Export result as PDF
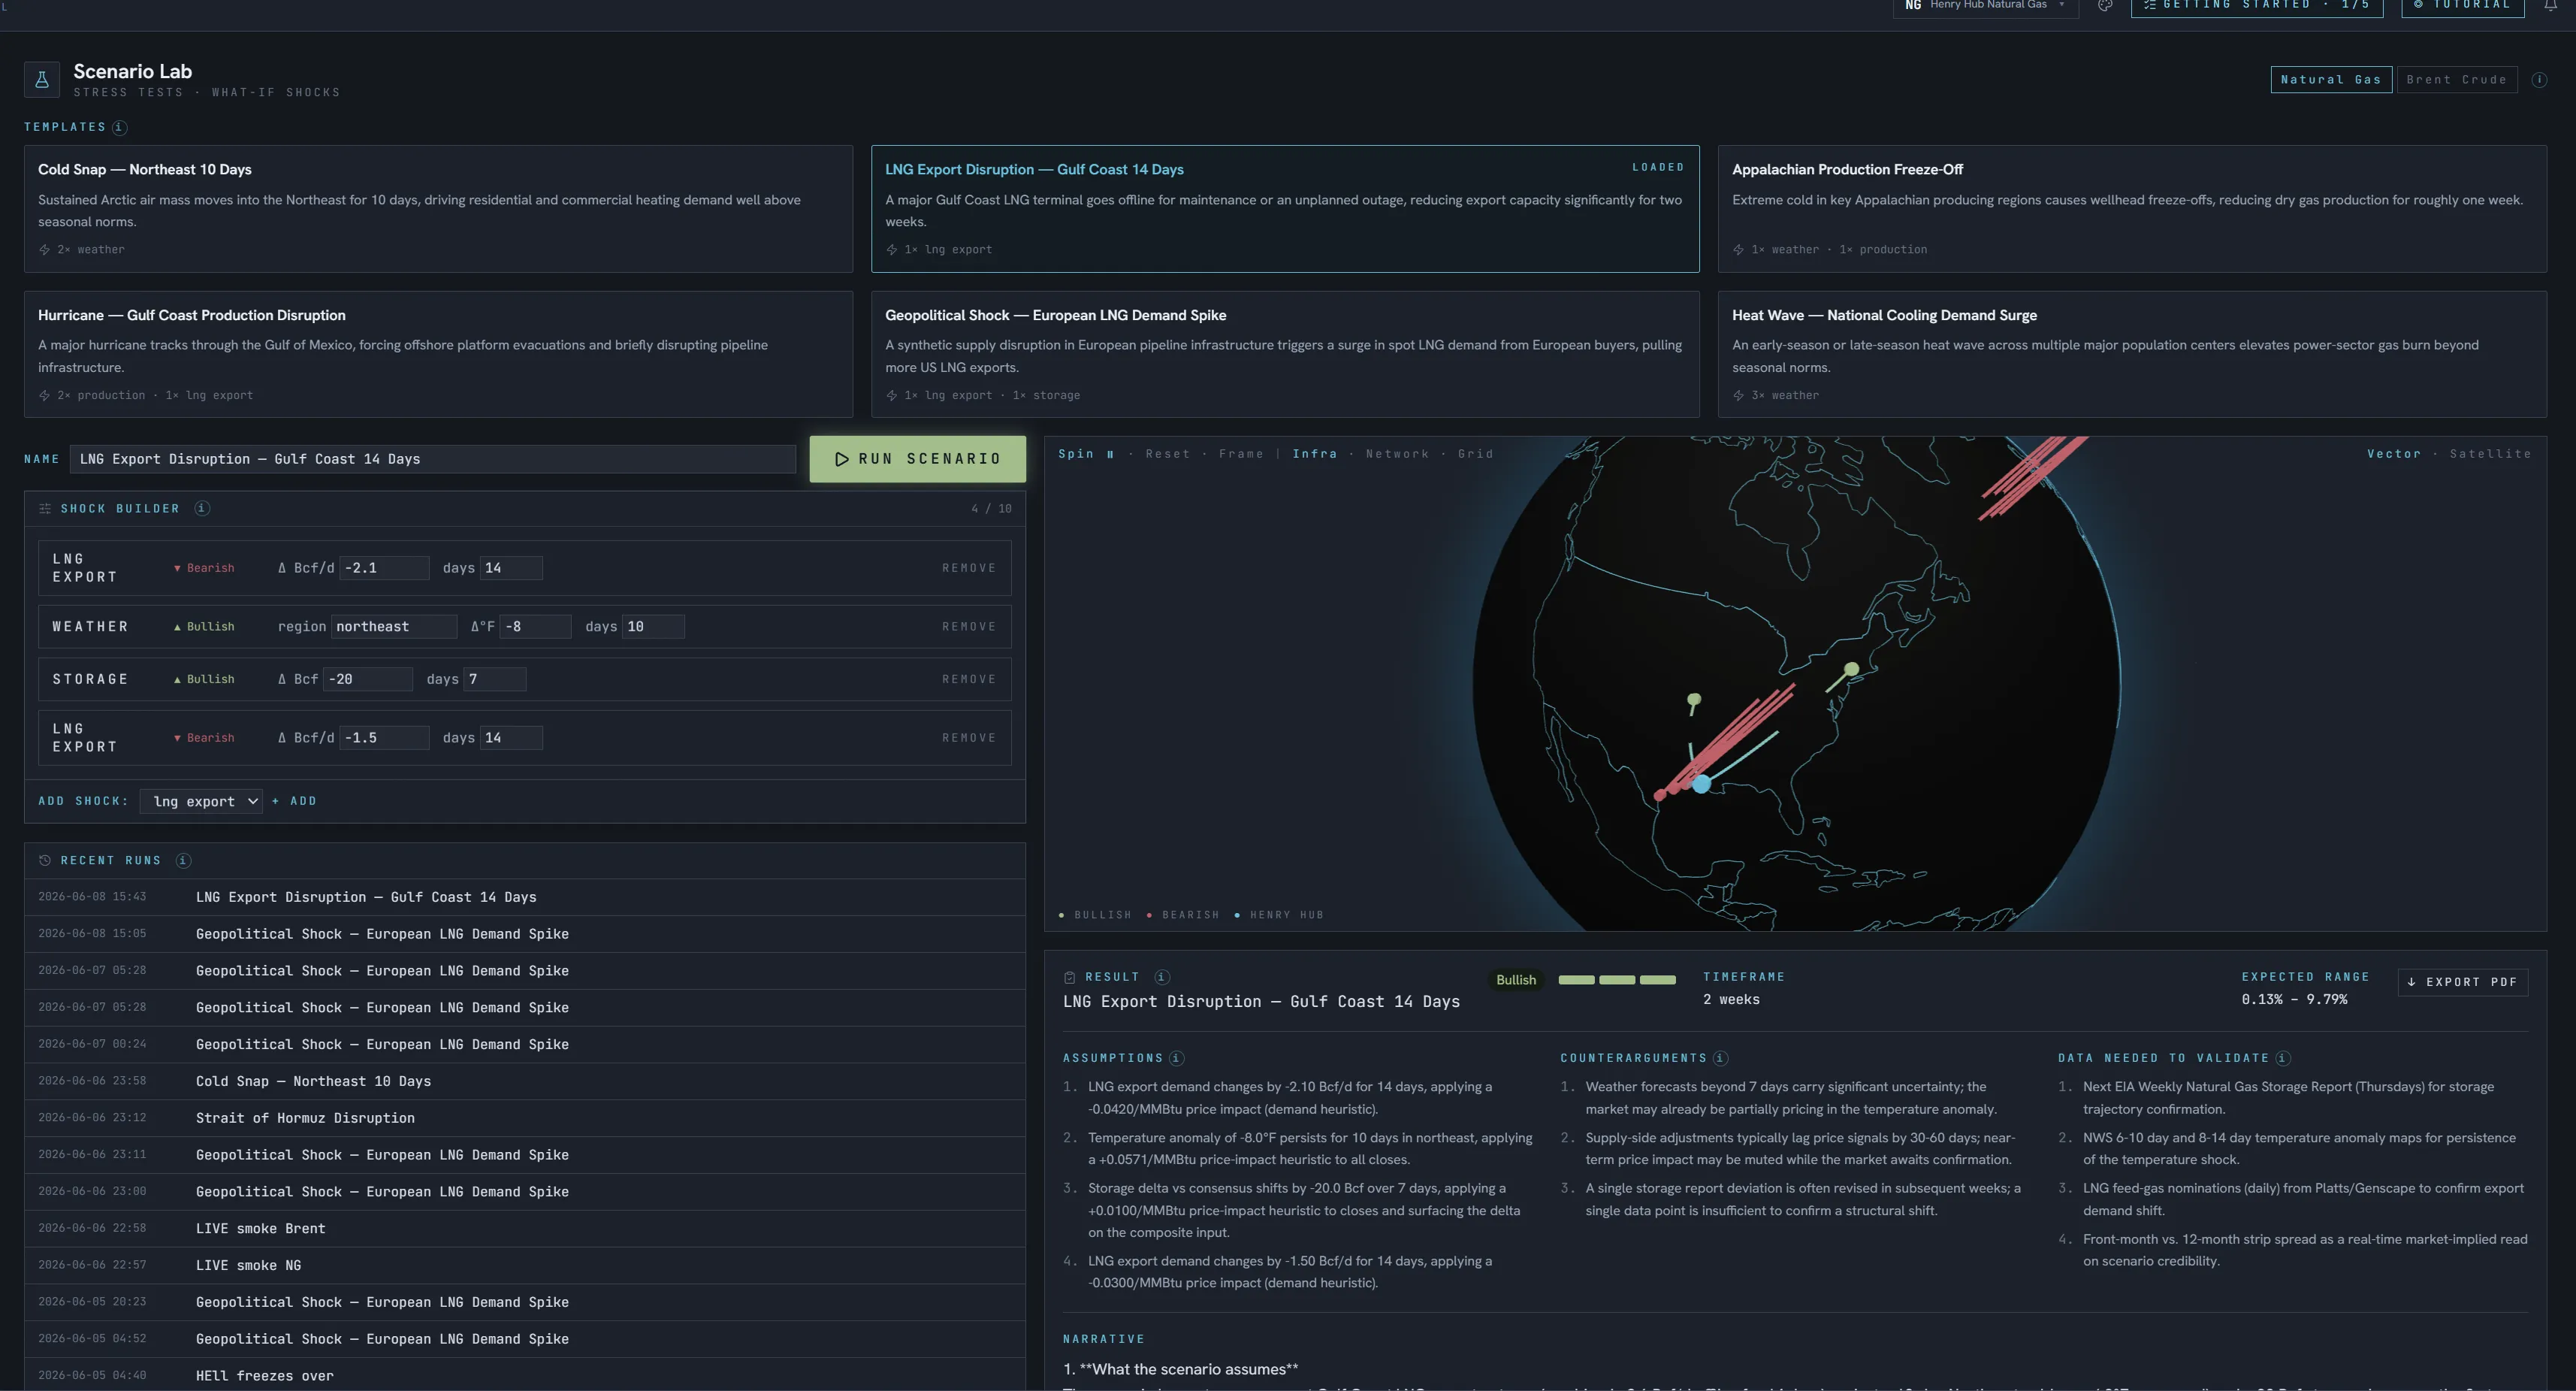Image resolution: width=2576 pixels, height=1391 pixels. pos(2462,982)
